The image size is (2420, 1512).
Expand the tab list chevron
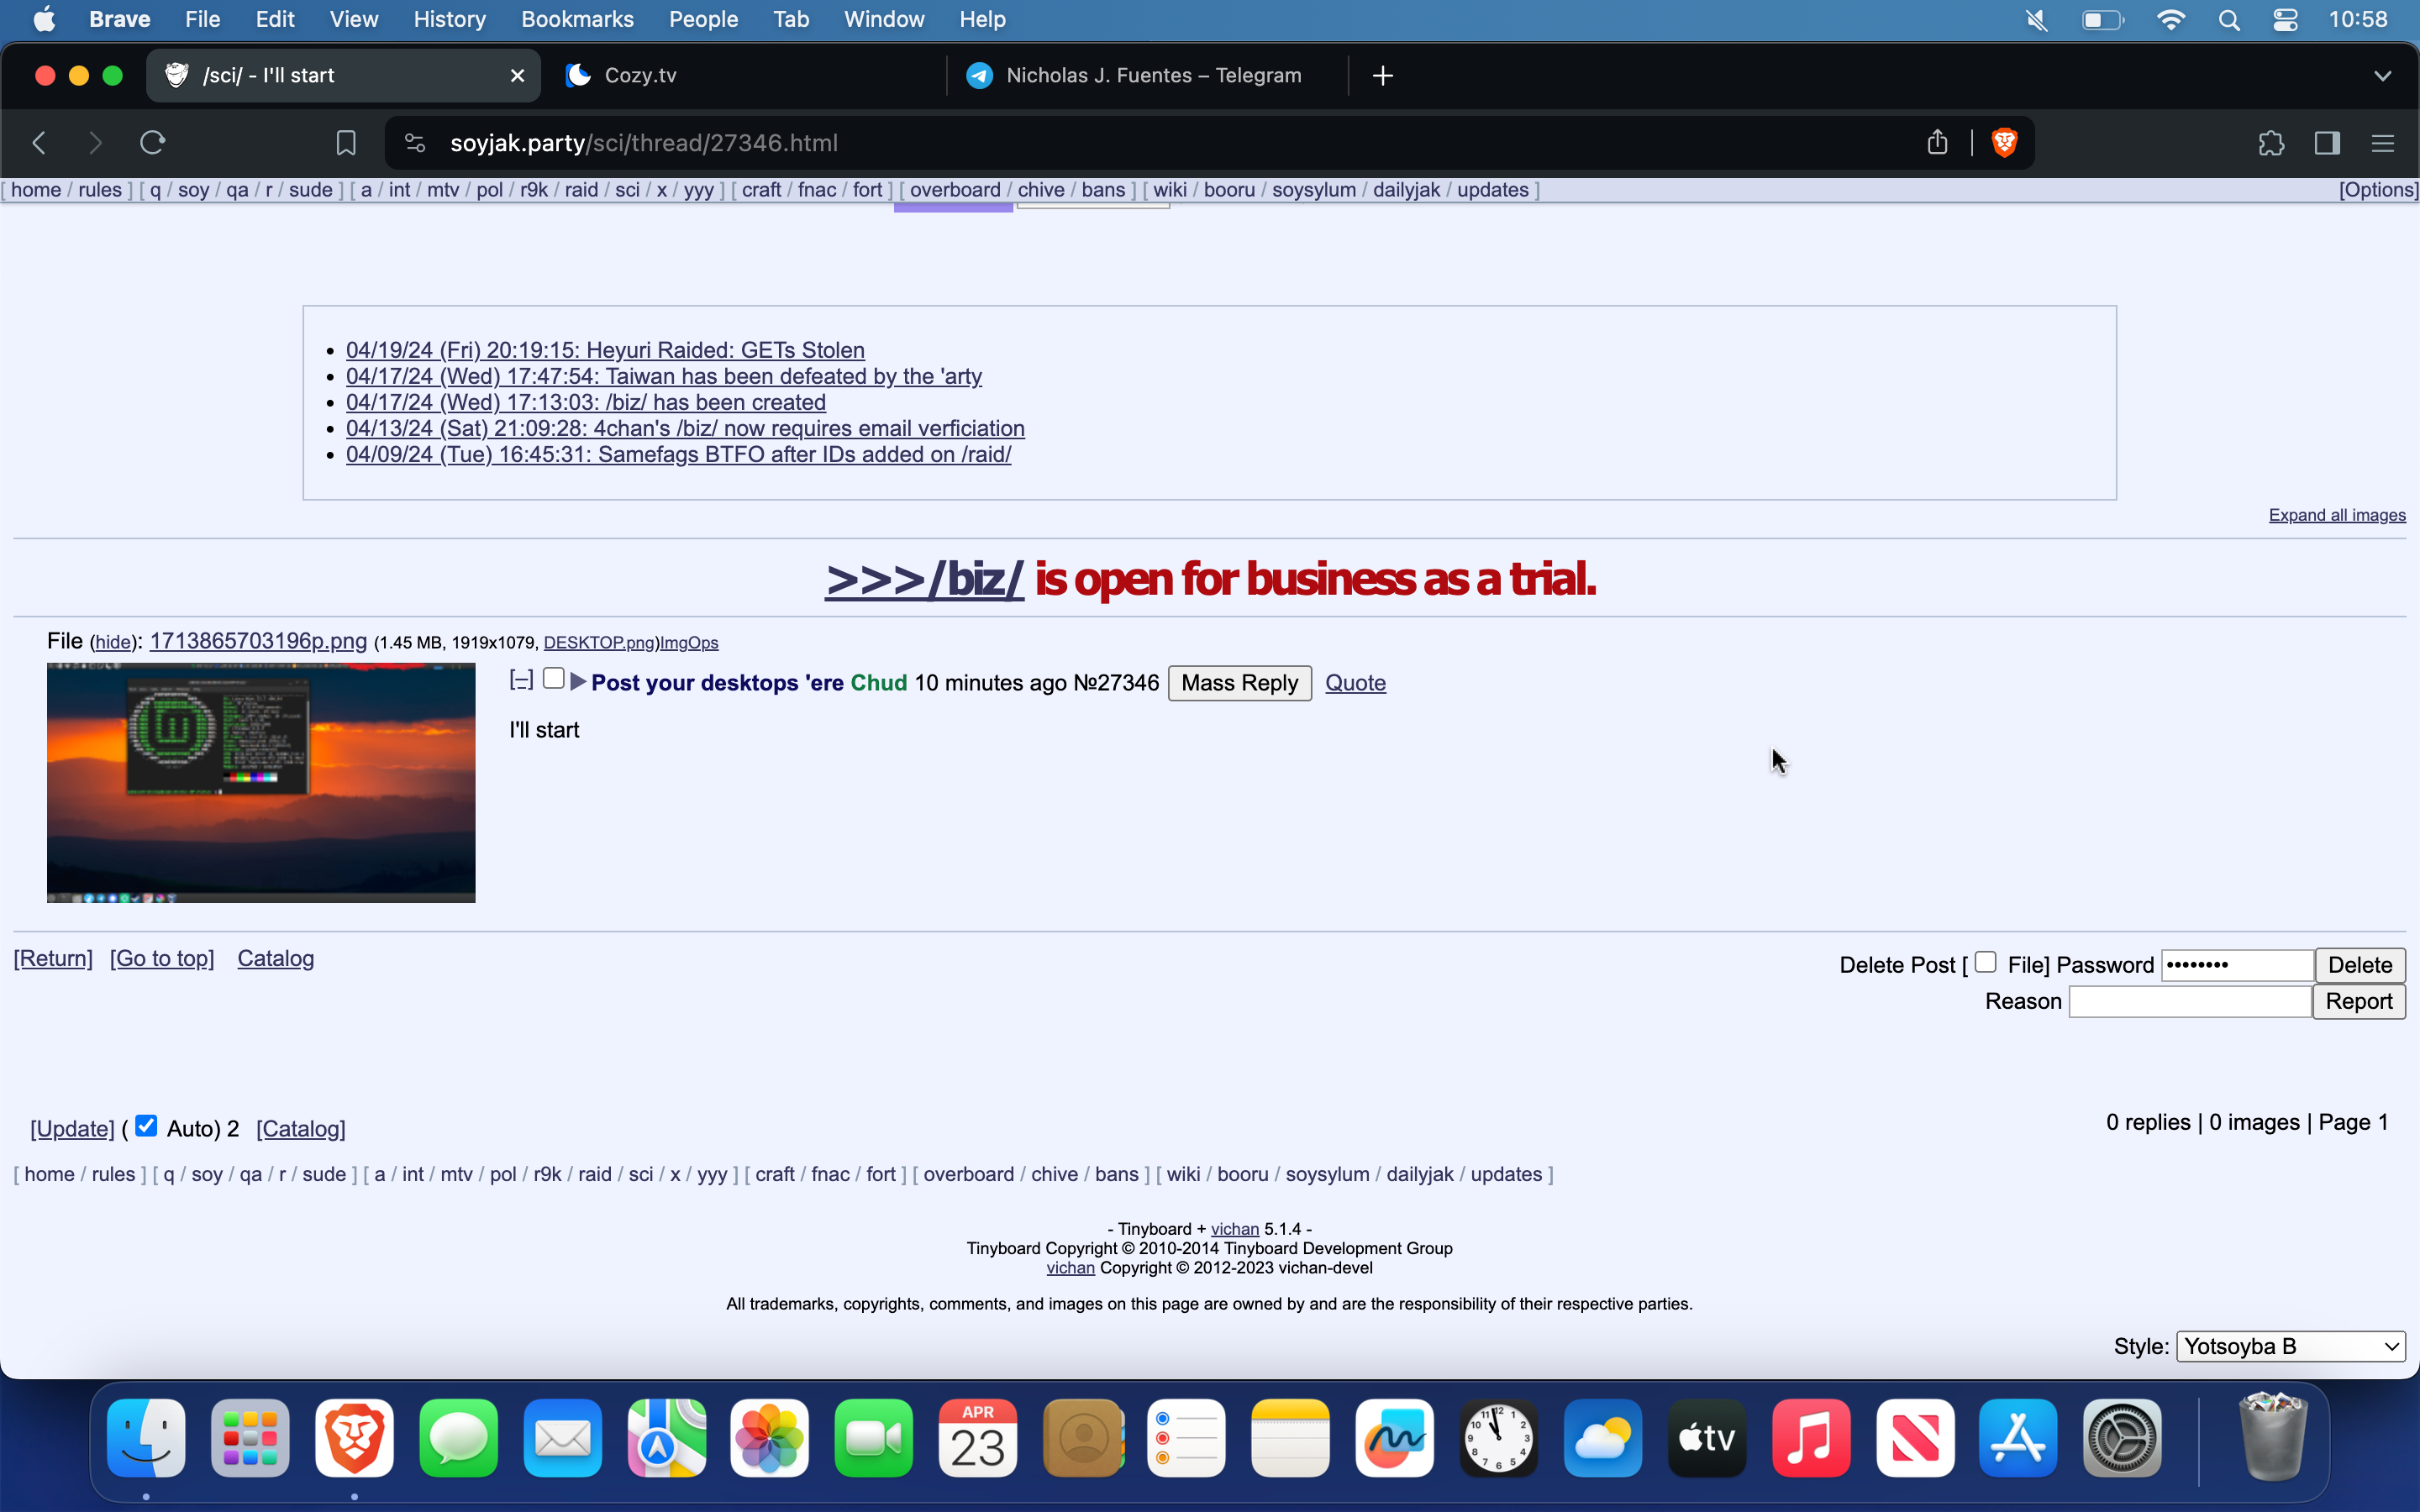tap(2382, 76)
